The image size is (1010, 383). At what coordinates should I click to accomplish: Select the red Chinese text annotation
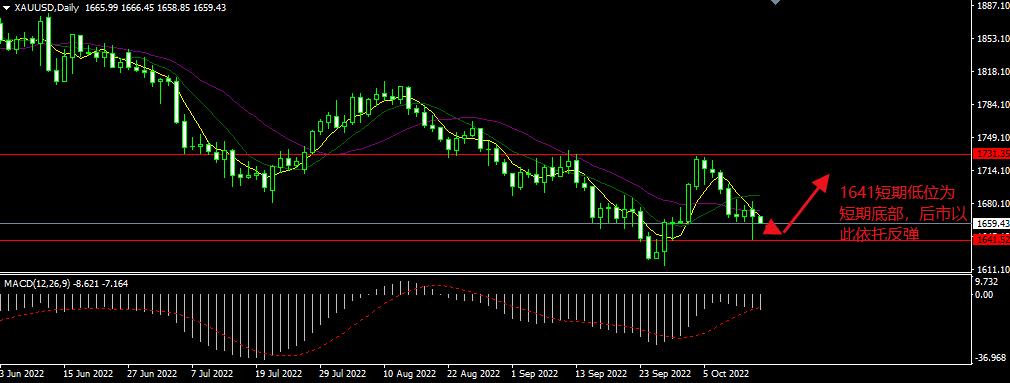point(895,214)
